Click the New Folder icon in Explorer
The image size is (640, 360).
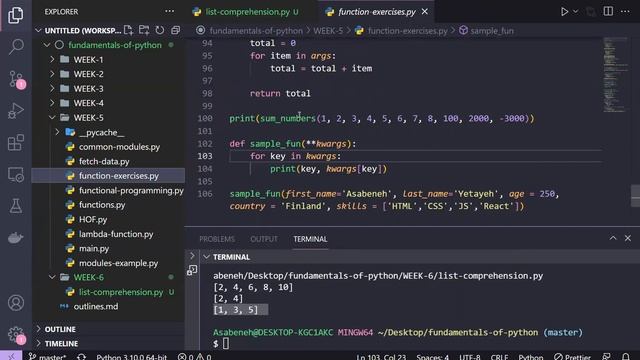tap(144, 30)
